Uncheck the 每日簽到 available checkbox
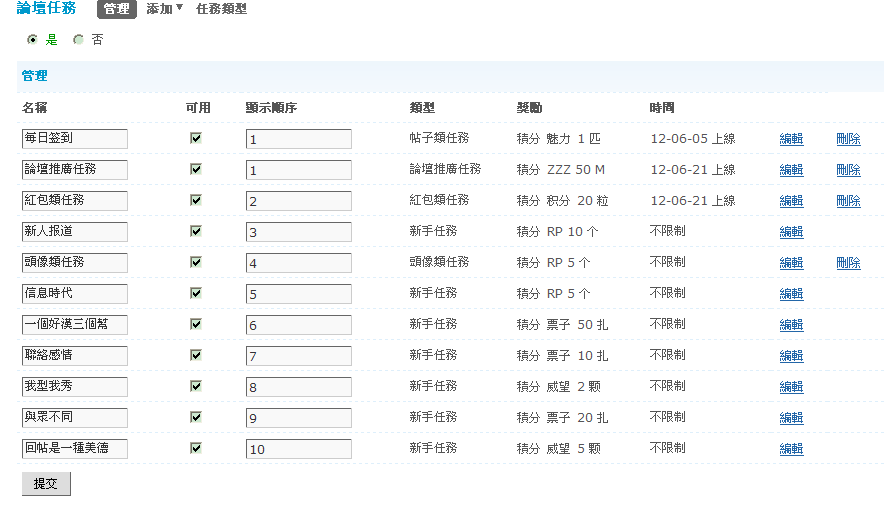891x506 pixels. [x=196, y=138]
